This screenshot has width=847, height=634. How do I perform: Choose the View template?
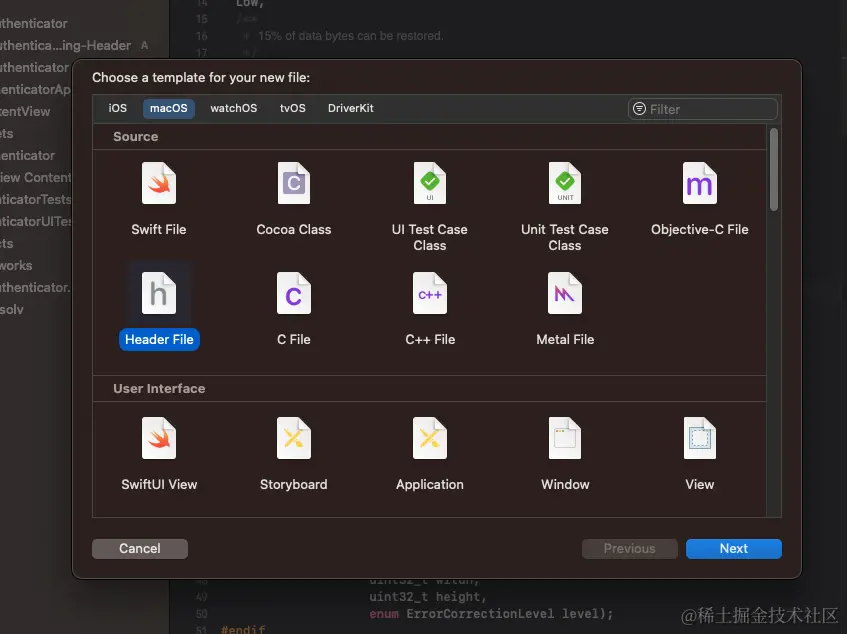pos(699,450)
